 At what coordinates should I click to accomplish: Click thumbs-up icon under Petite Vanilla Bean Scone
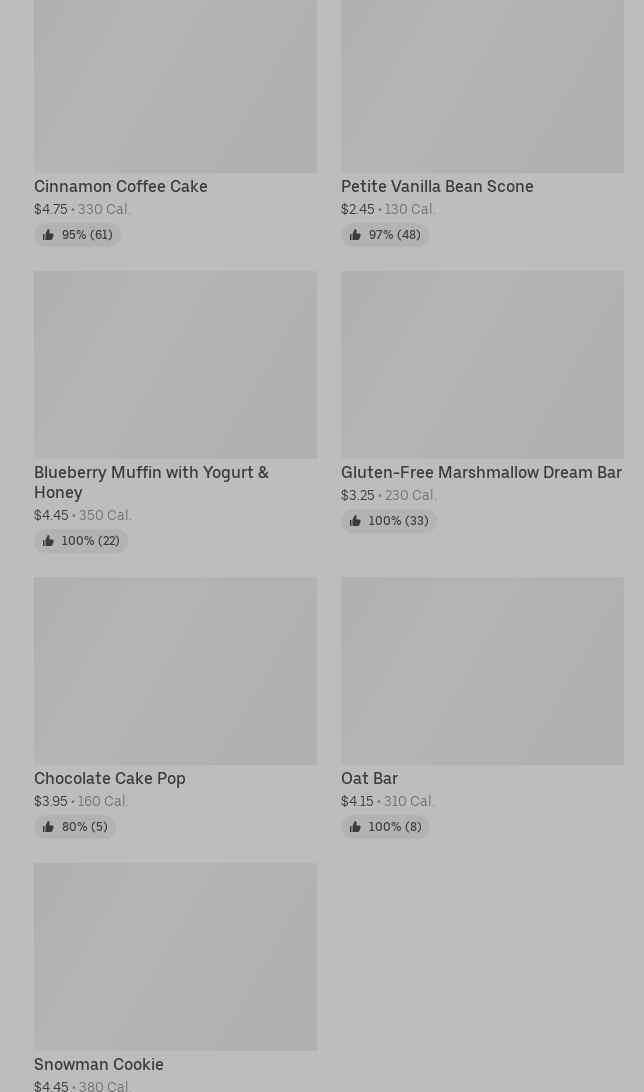point(355,235)
